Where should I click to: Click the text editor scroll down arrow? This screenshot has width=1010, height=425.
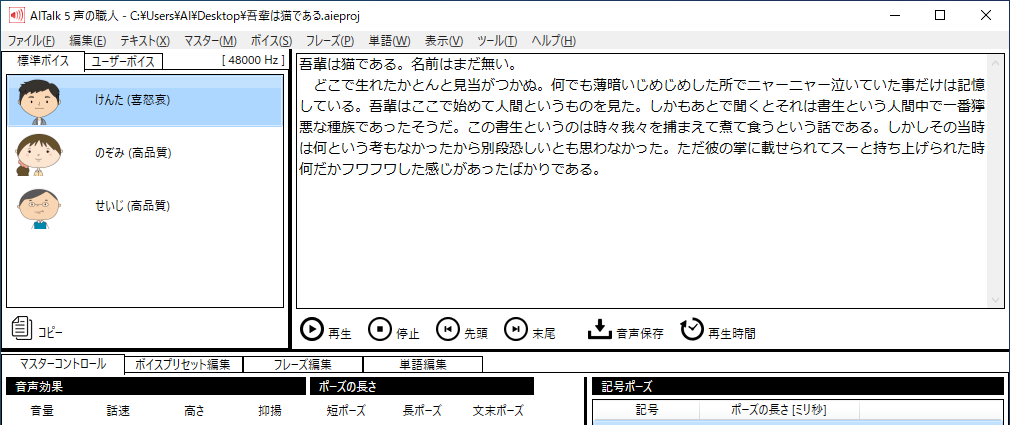coord(996,301)
